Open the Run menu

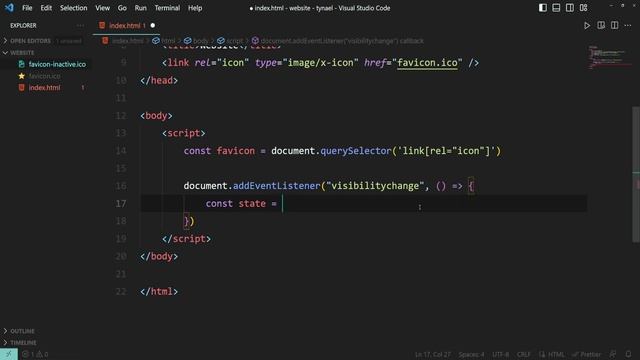pyautogui.click(x=140, y=8)
